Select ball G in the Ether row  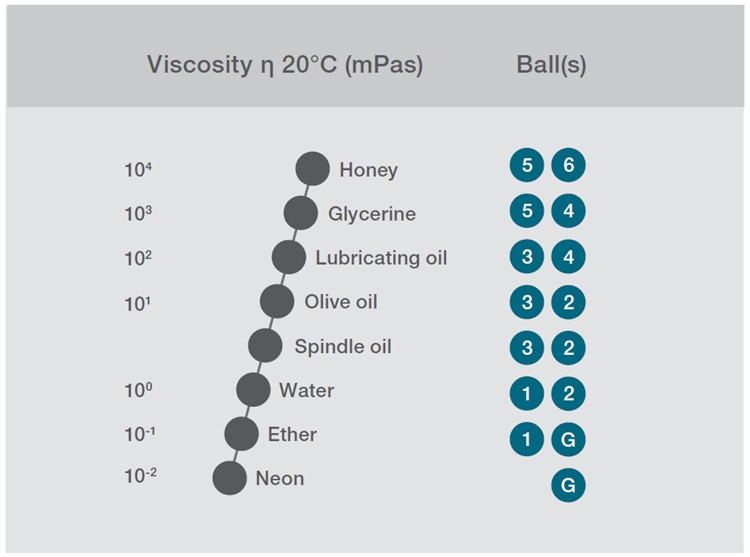[x=568, y=439]
